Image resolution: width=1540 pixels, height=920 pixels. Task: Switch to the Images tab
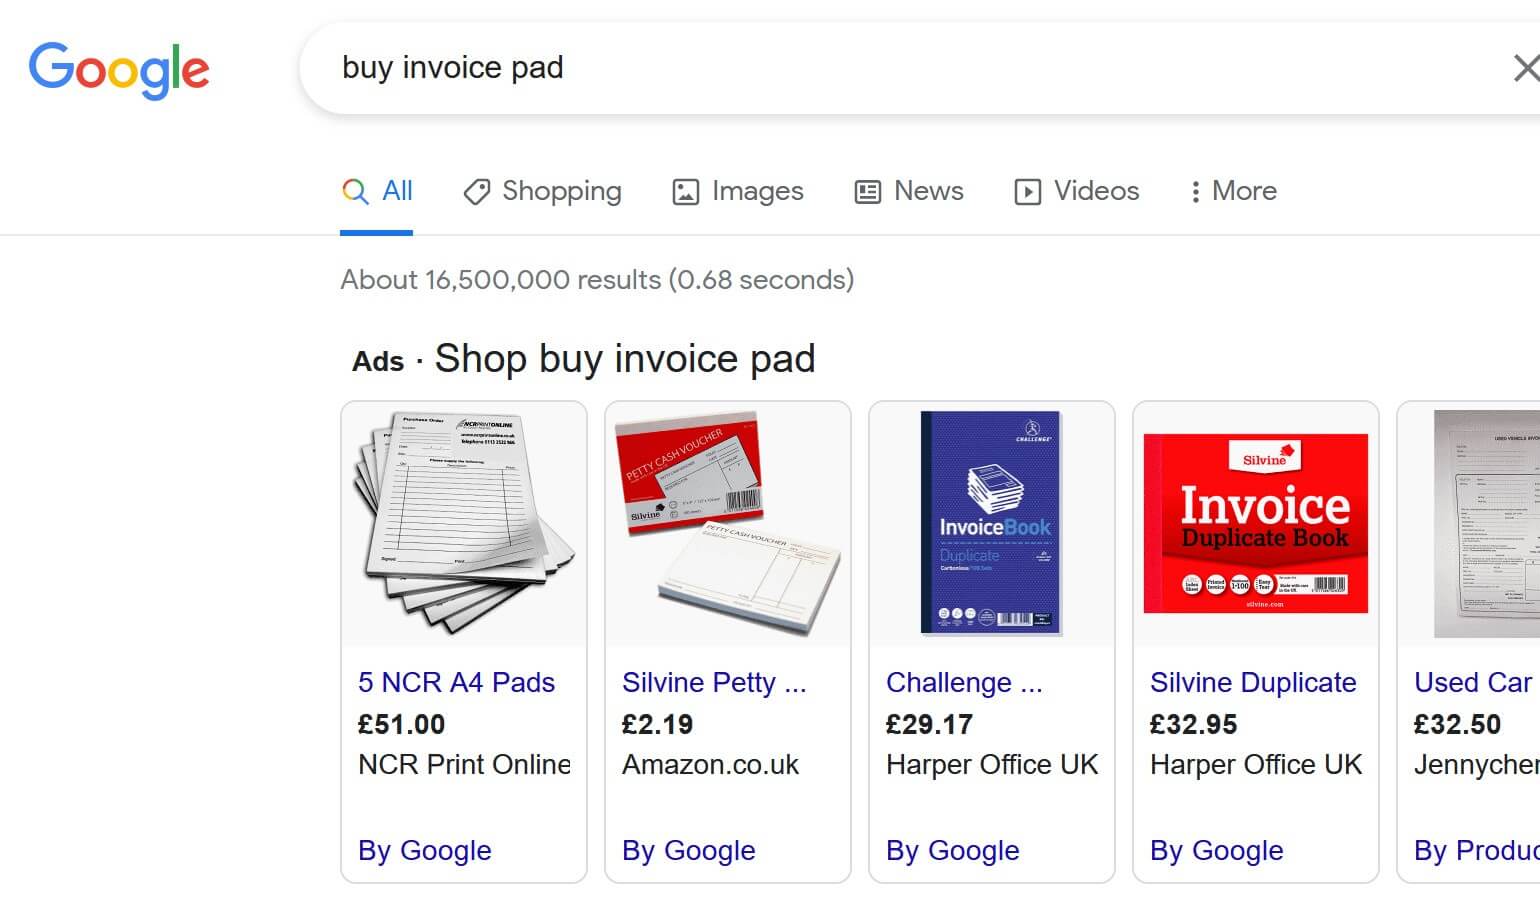point(738,191)
